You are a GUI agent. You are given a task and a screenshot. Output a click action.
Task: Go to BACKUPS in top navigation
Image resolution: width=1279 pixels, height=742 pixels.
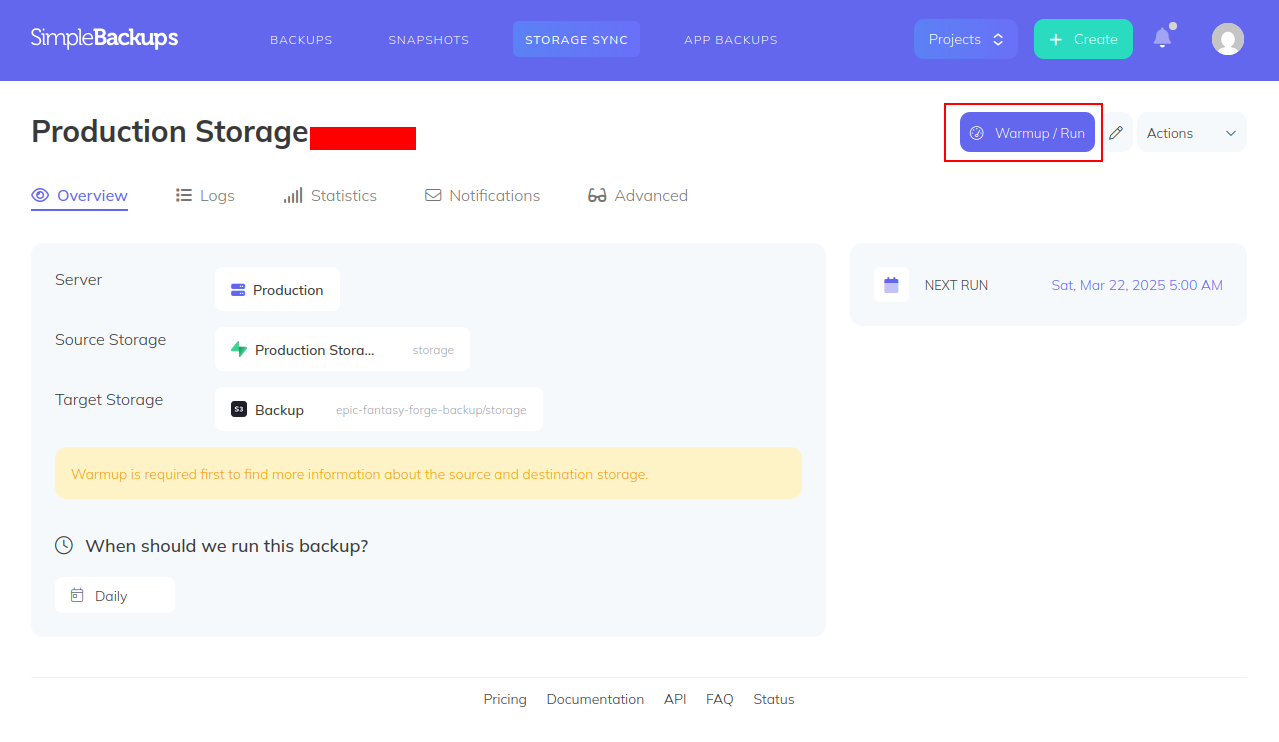[301, 40]
